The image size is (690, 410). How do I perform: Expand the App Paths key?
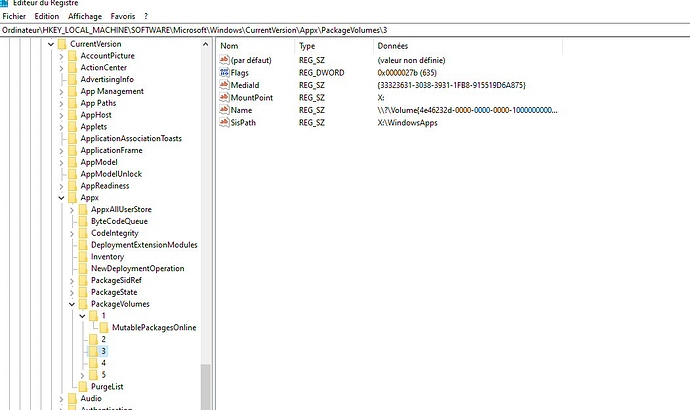(x=61, y=104)
